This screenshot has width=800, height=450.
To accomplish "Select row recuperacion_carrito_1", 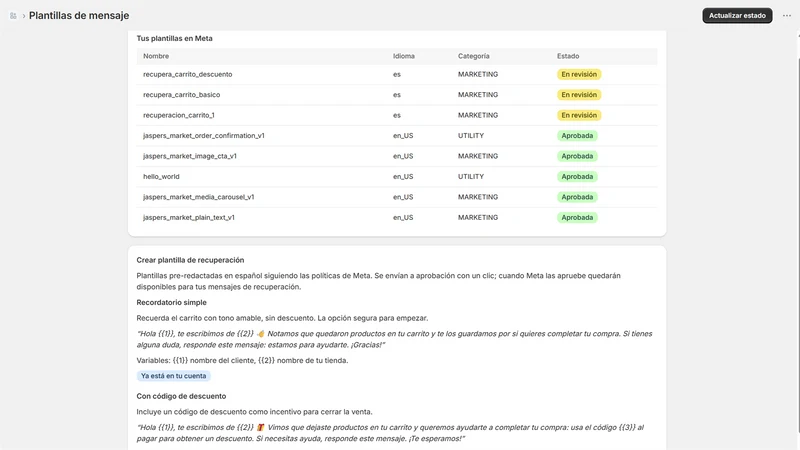I will (397, 115).
